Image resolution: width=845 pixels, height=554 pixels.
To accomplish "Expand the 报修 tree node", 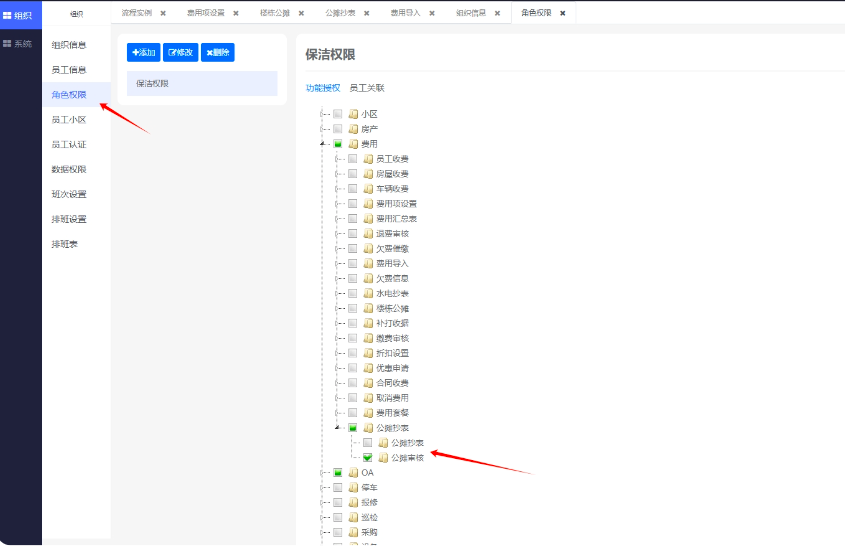I will (x=322, y=502).
